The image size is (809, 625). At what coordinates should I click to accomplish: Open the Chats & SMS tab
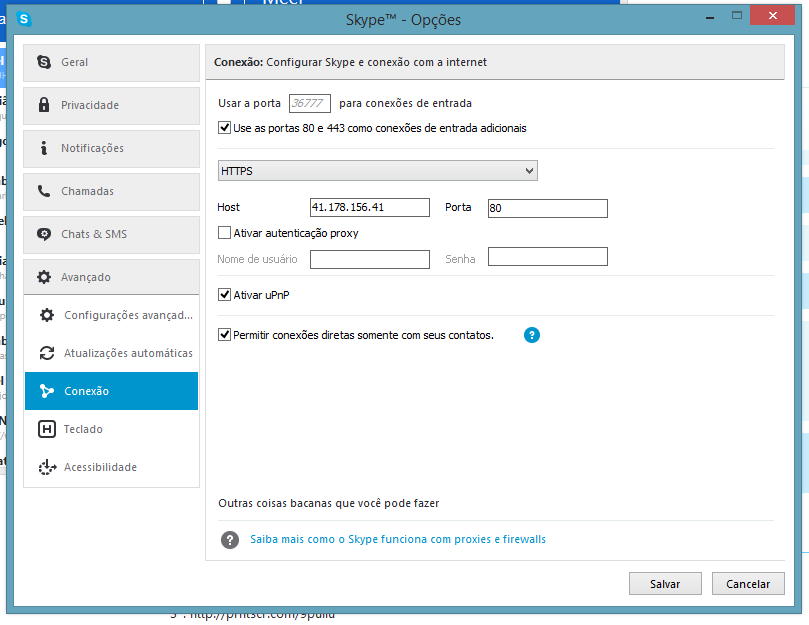coord(111,235)
